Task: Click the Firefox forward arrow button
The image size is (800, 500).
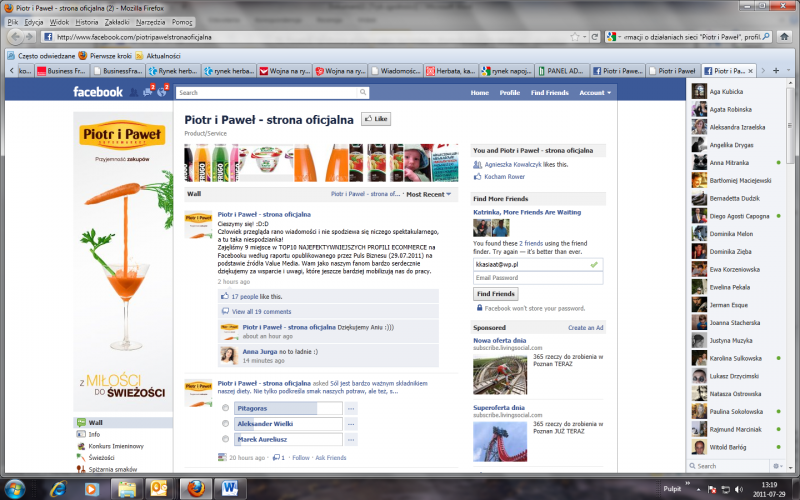Action: (29, 37)
